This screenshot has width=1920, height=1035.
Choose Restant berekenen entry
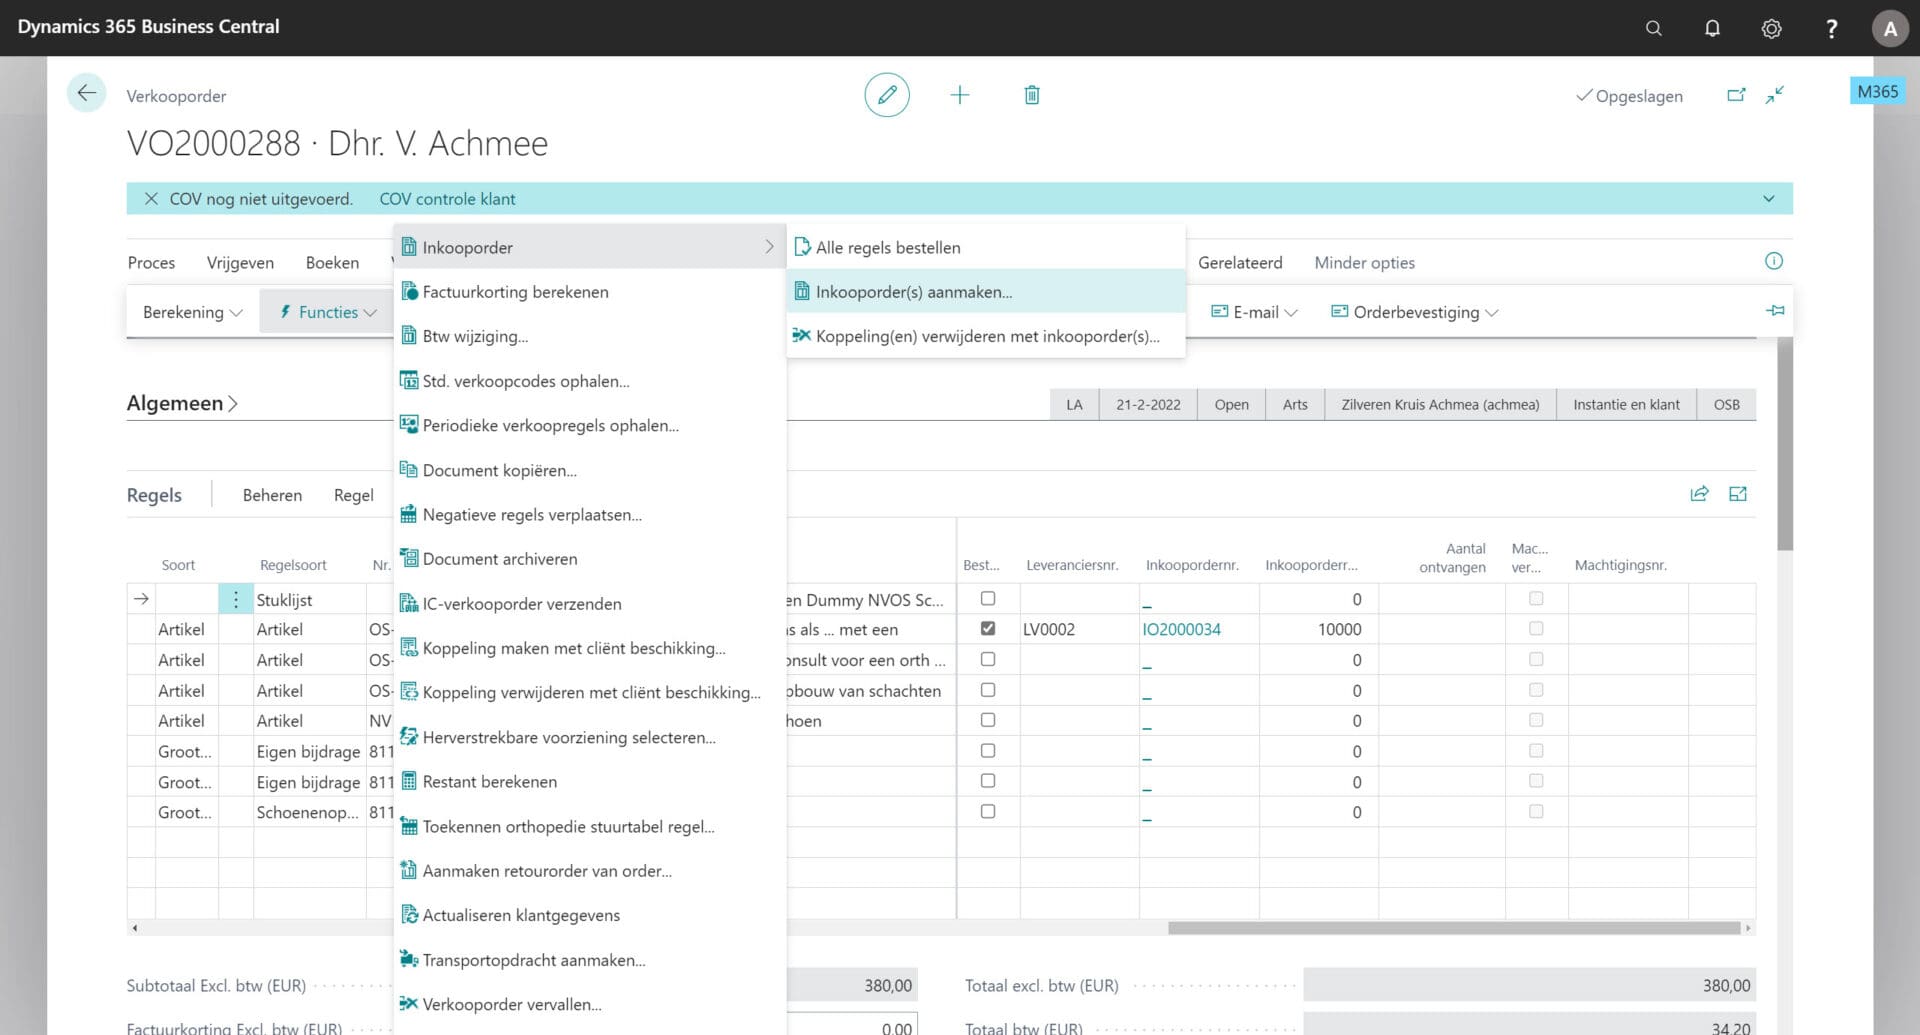coord(590,781)
